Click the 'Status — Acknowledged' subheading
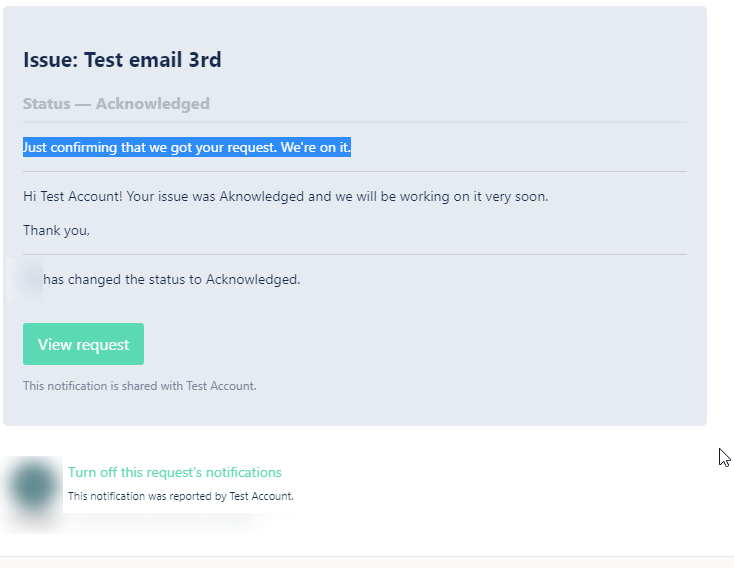 116,103
